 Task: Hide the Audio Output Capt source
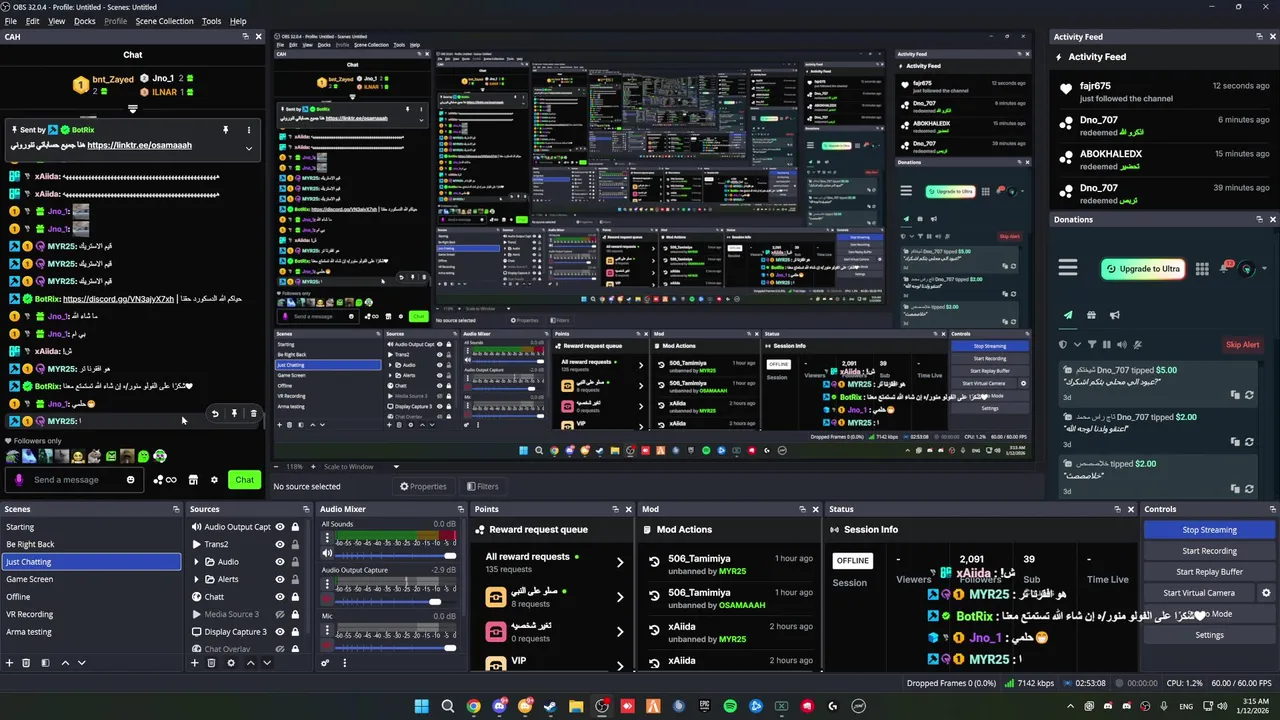(280, 527)
